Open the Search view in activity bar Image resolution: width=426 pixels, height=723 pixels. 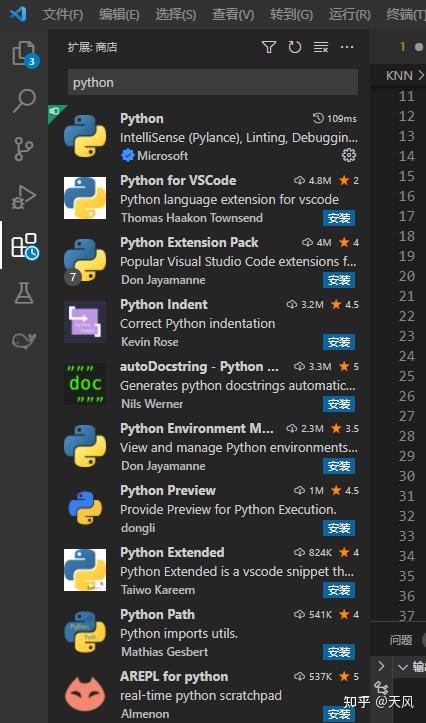pyautogui.click(x=24, y=101)
